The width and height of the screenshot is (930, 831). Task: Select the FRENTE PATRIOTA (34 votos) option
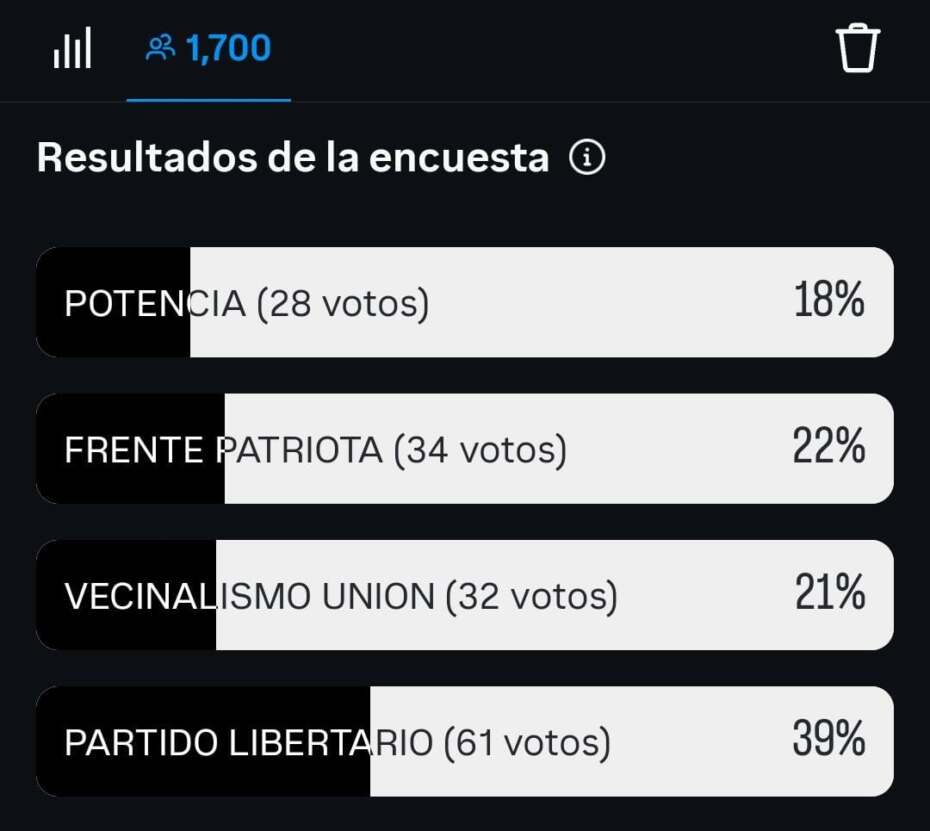[465, 448]
